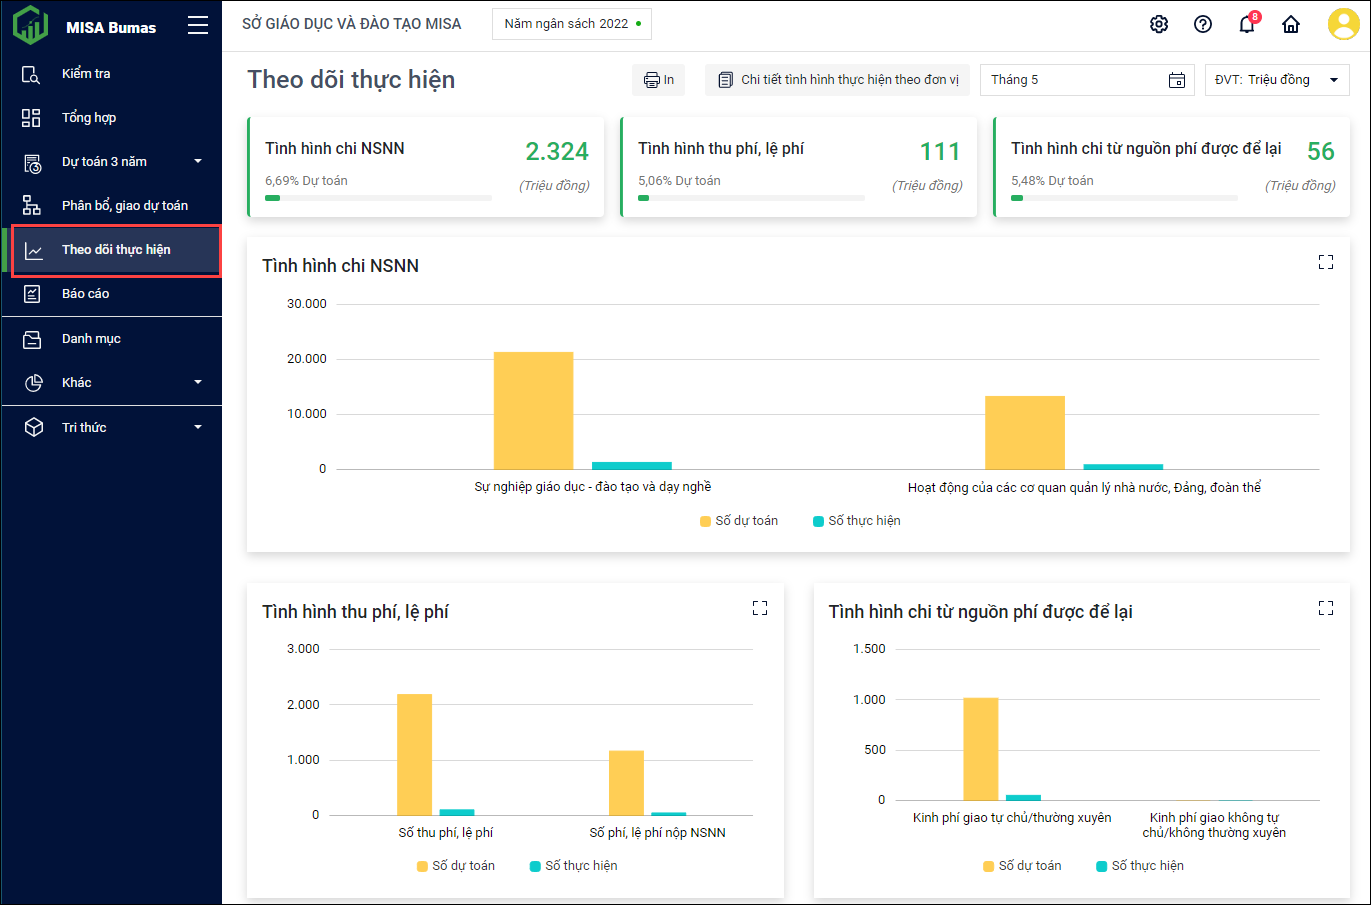Open the ĐVT: Triệu đồng dropdown
The image size is (1371, 905).
[x=1276, y=80]
